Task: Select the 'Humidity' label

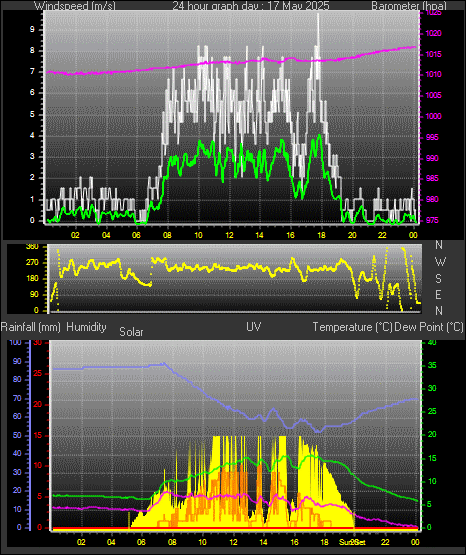Action: pyautogui.click(x=86, y=327)
